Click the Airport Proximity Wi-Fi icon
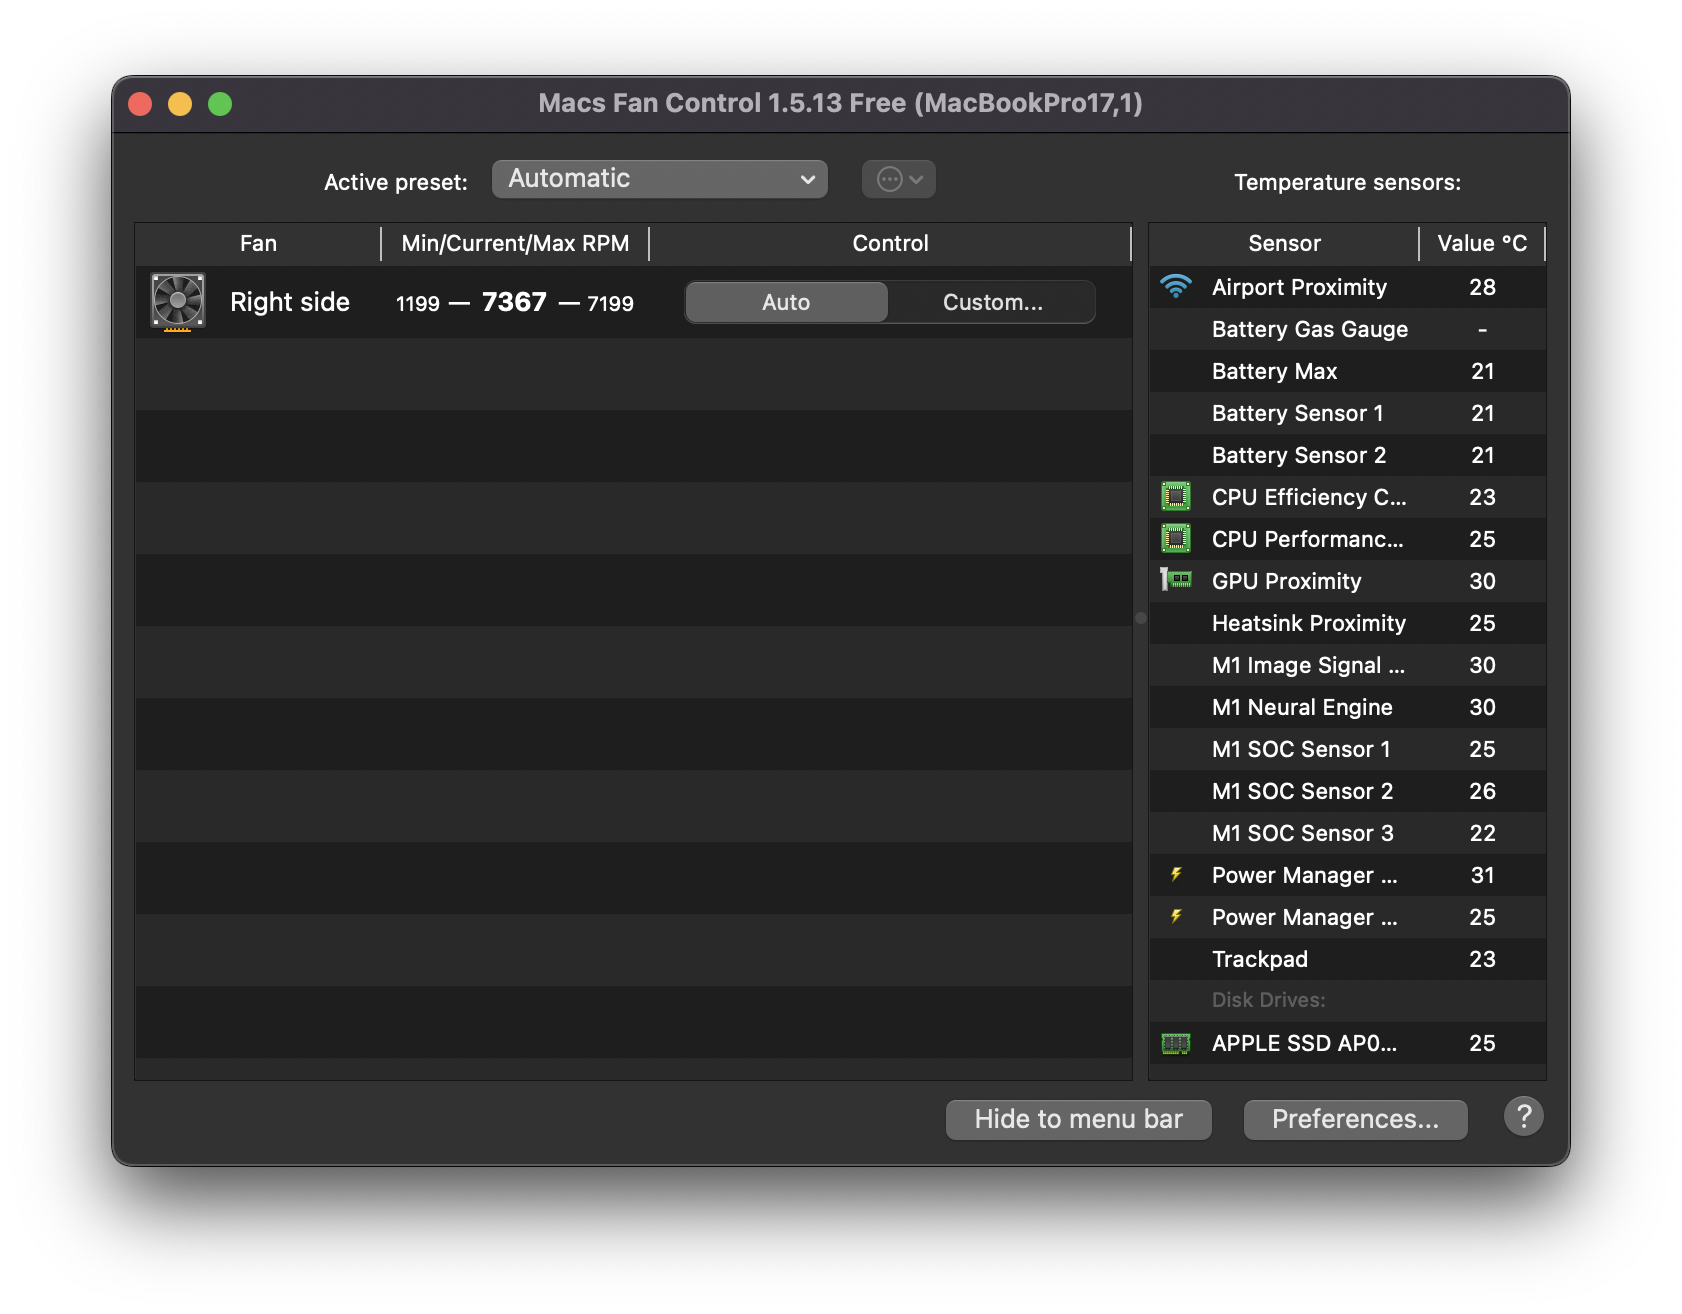 pyautogui.click(x=1176, y=287)
